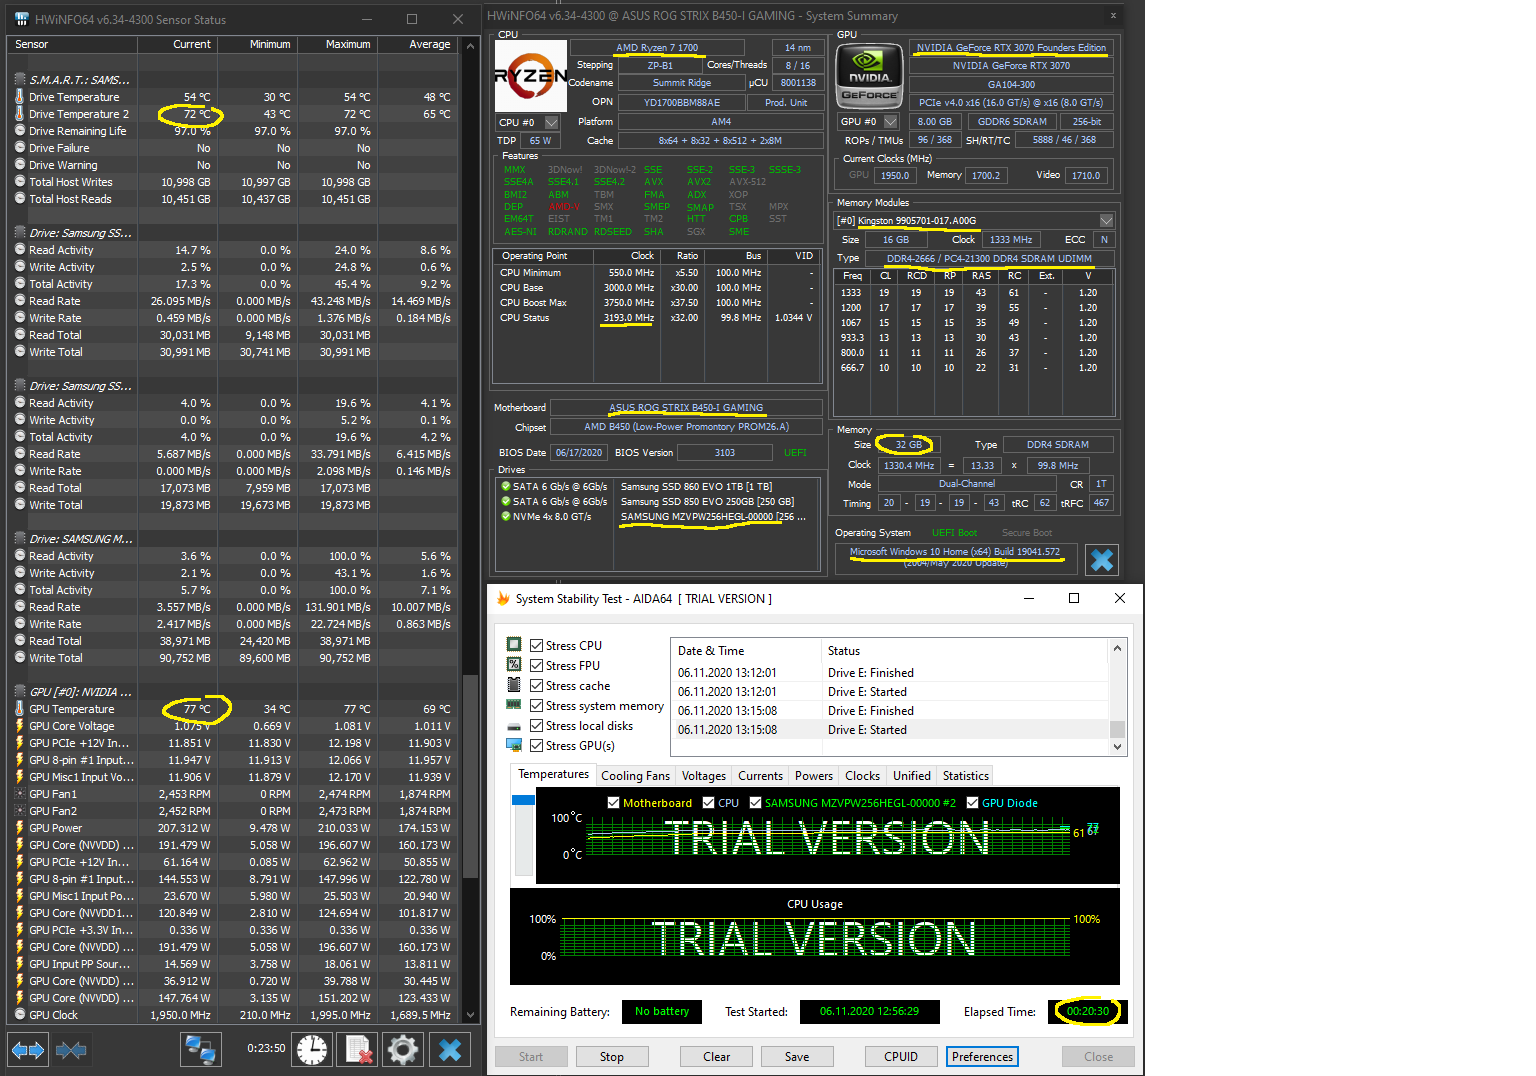Hide the Motherboard temperature graph line

(x=614, y=803)
